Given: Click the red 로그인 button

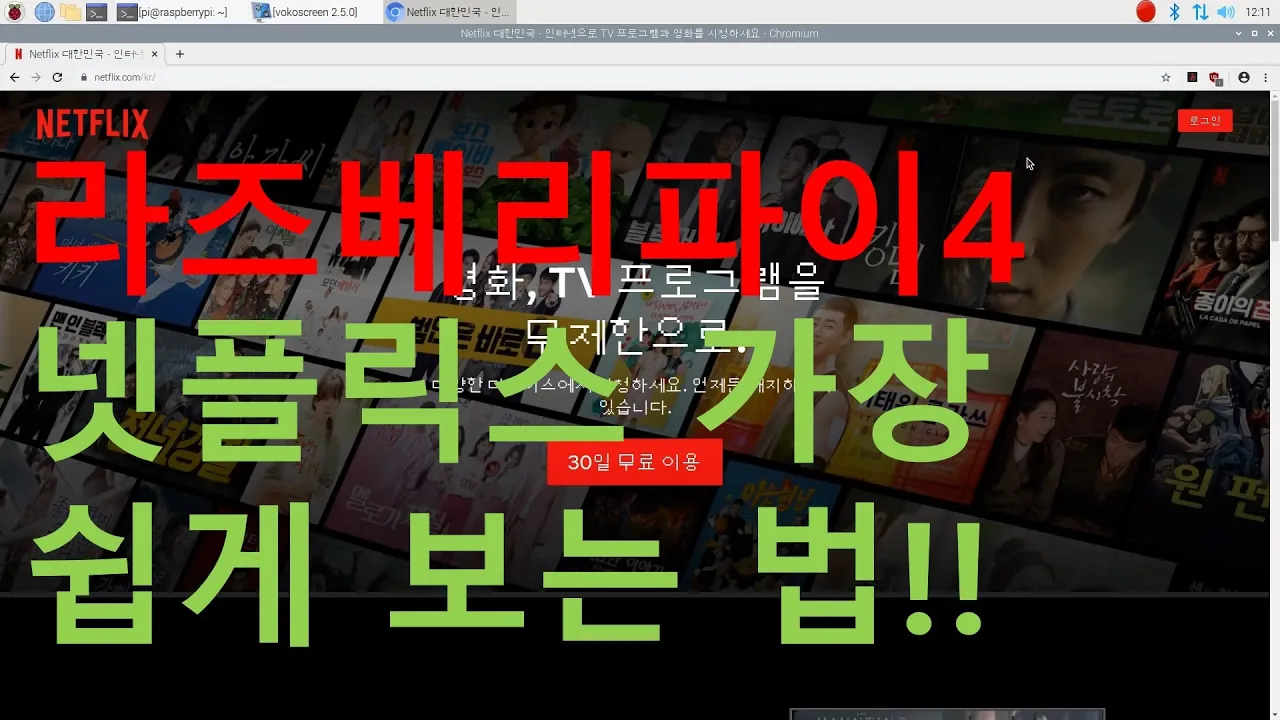Looking at the screenshot, I should (1205, 120).
